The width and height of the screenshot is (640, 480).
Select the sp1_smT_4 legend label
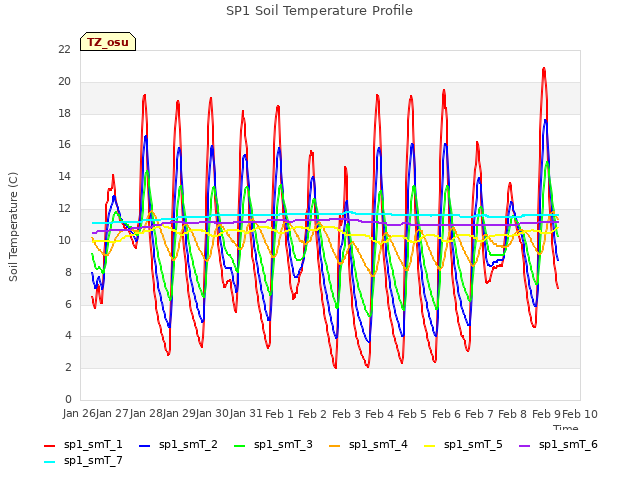pyautogui.click(x=378, y=445)
